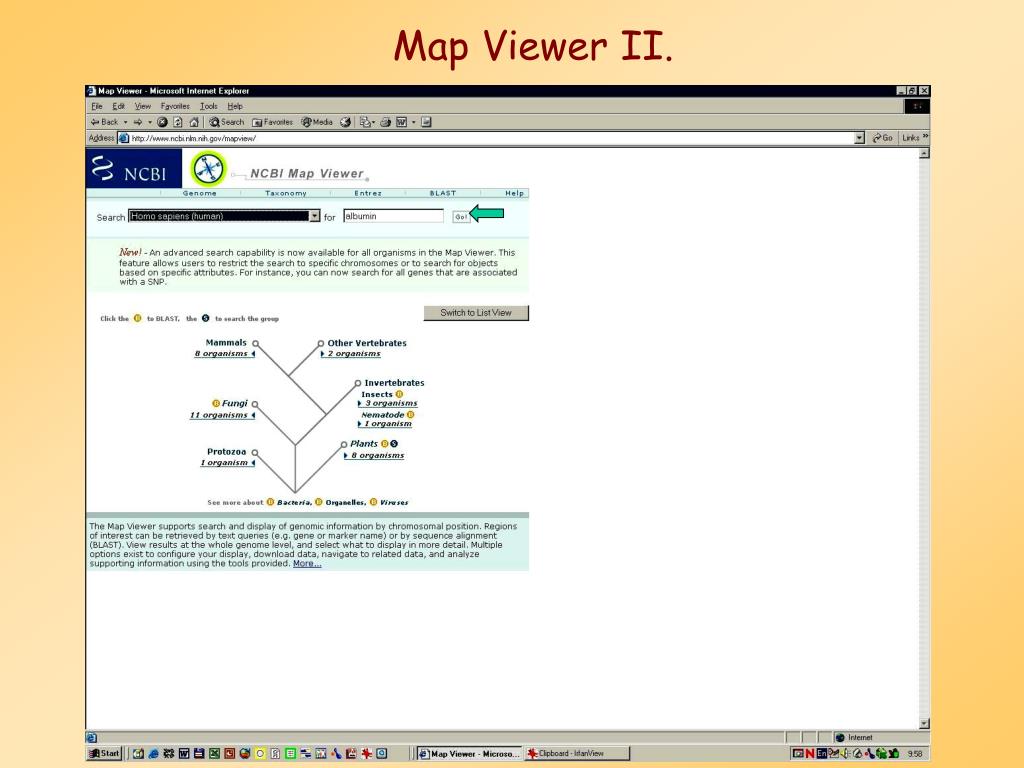
Task: Click the Go! search button
Action: coord(461,217)
